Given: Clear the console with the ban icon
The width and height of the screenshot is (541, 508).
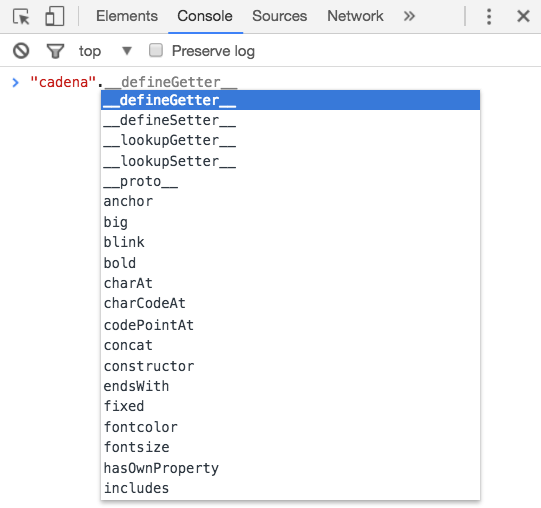Looking at the screenshot, I should click(21, 51).
